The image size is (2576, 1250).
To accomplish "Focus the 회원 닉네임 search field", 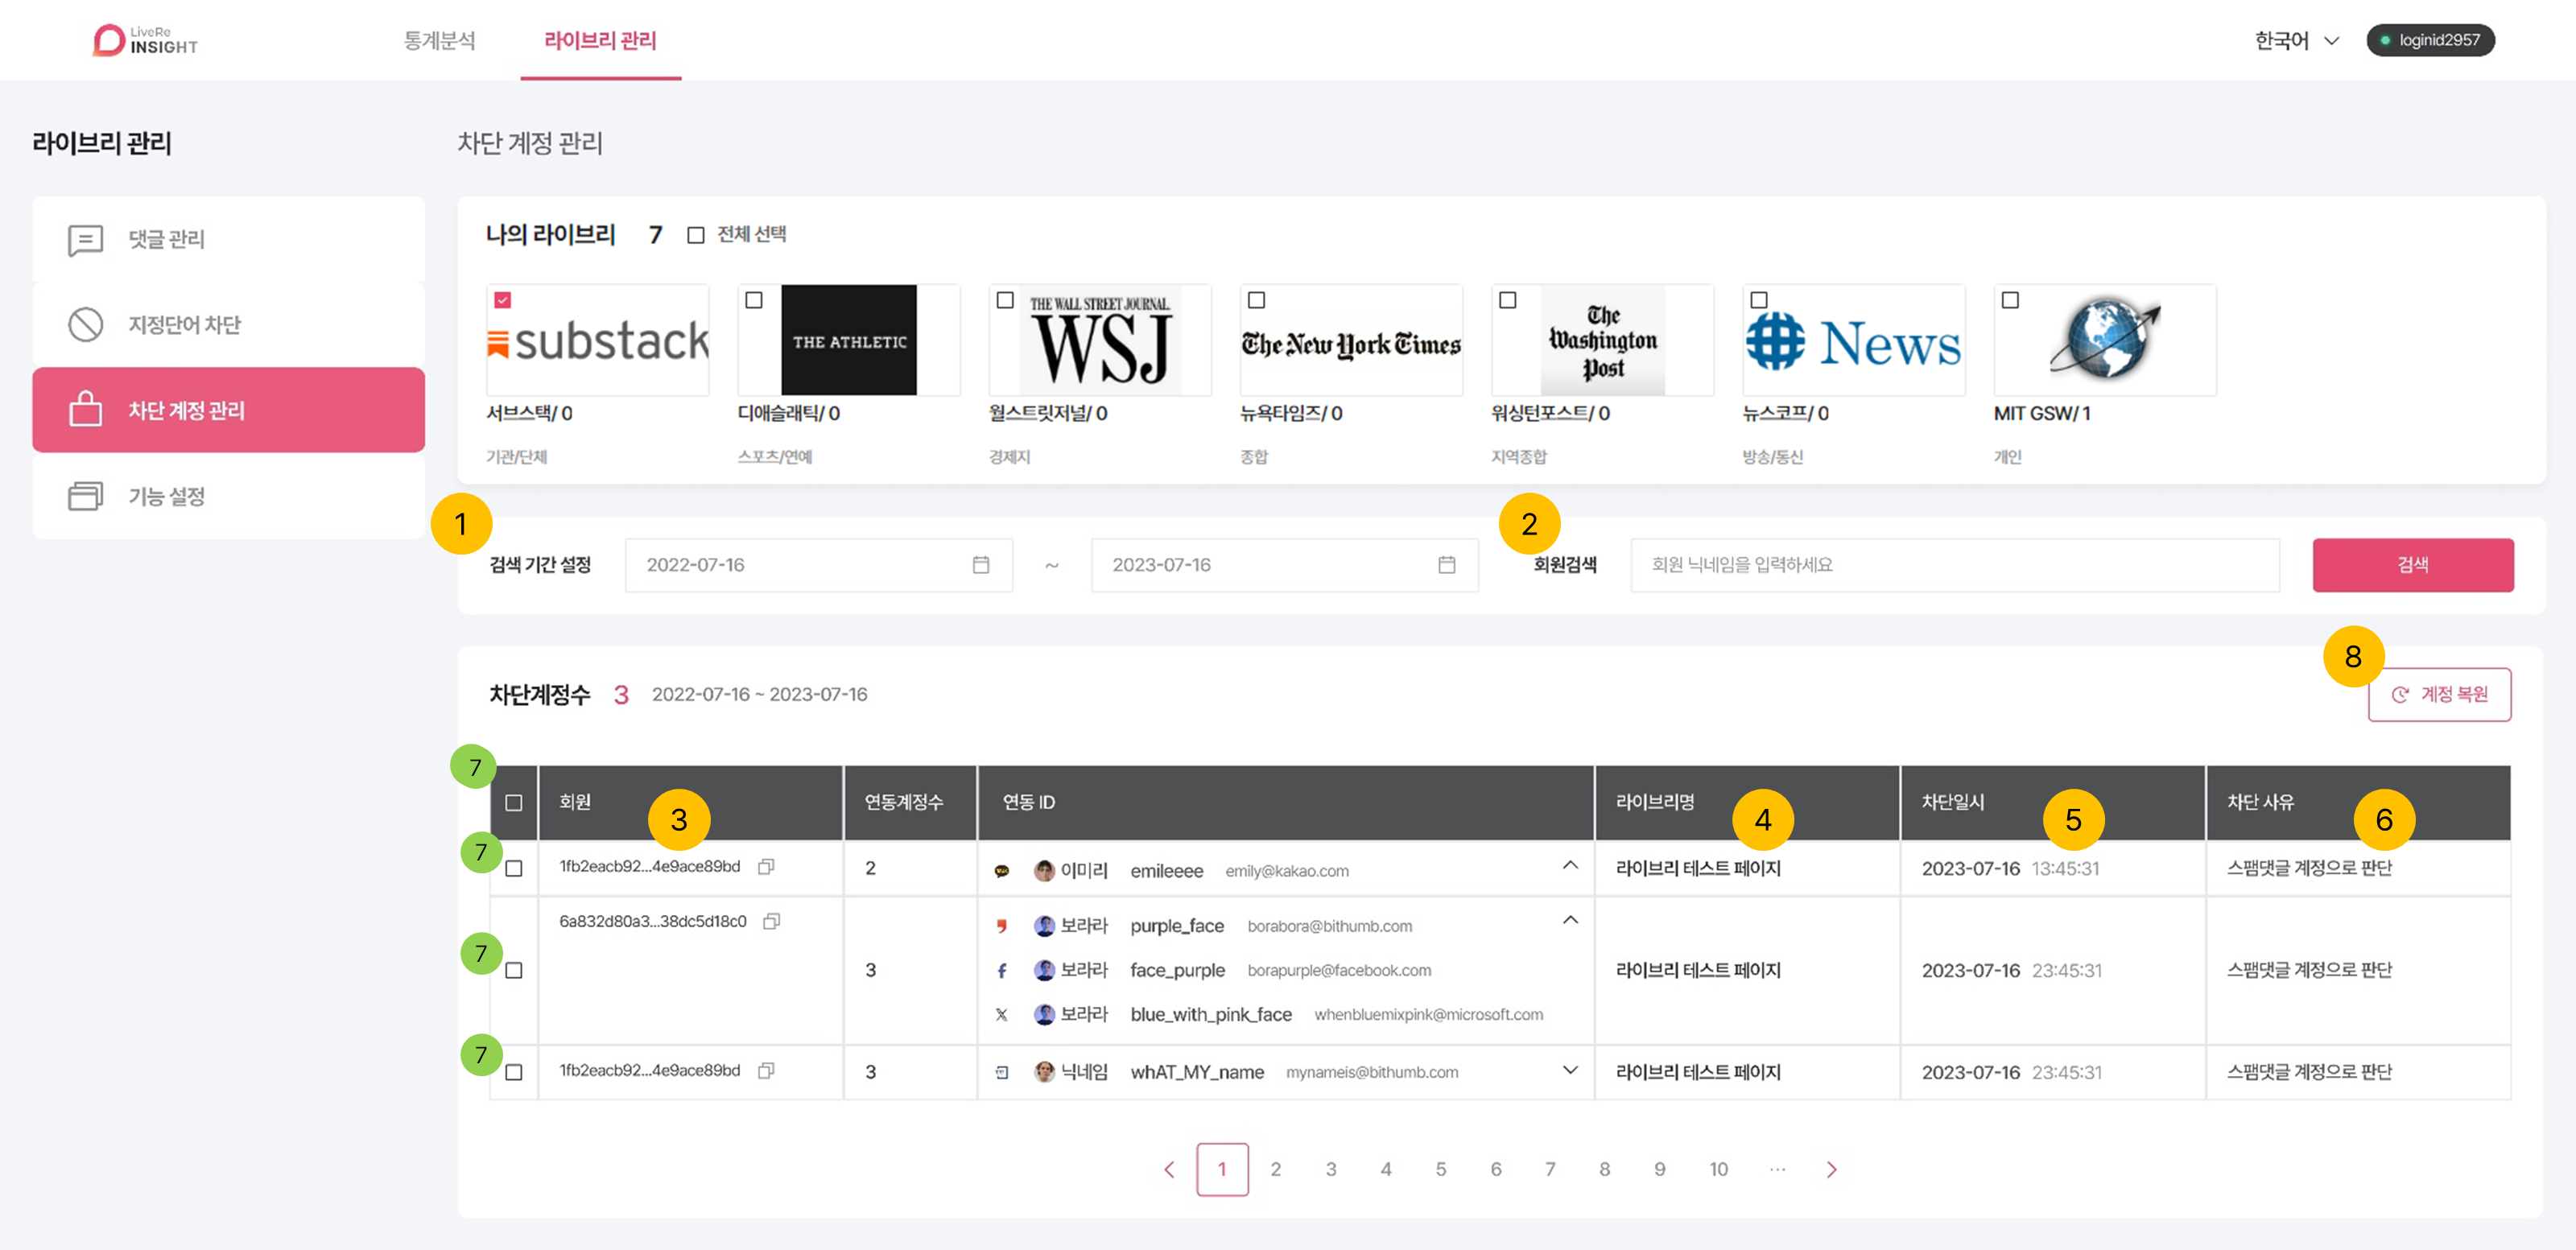I will [x=1954, y=565].
